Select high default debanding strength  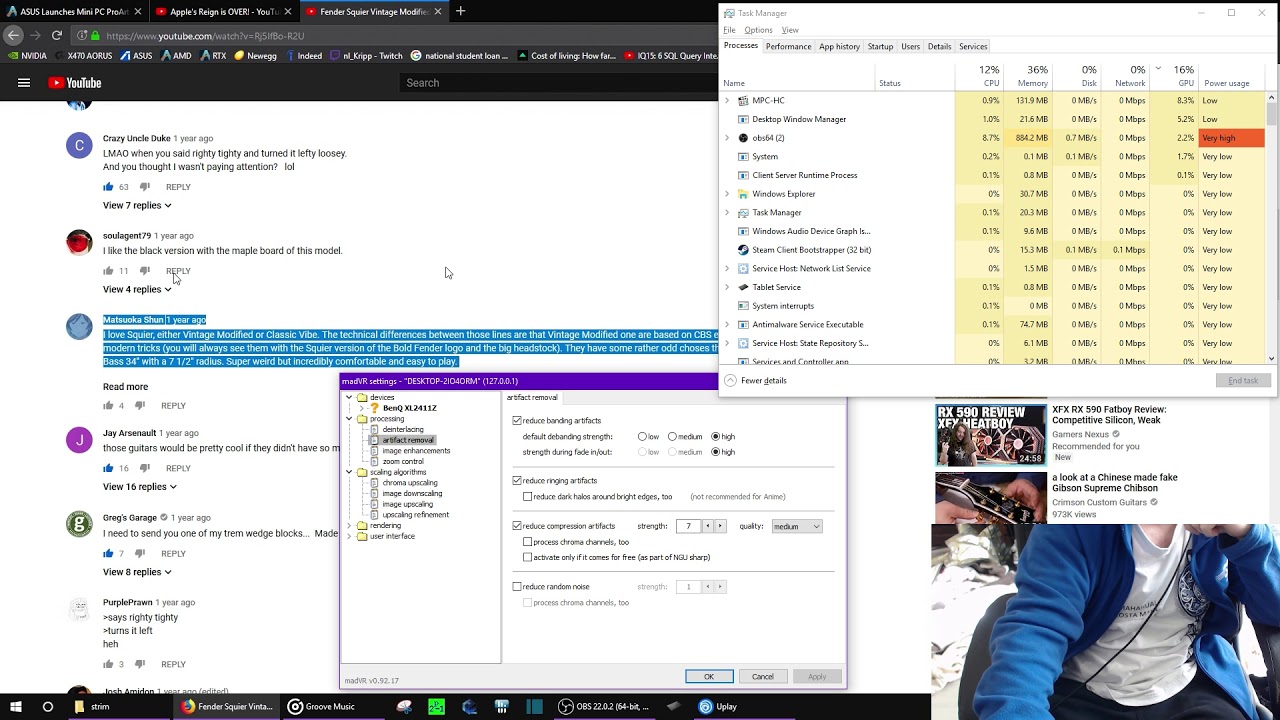pos(716,437)
